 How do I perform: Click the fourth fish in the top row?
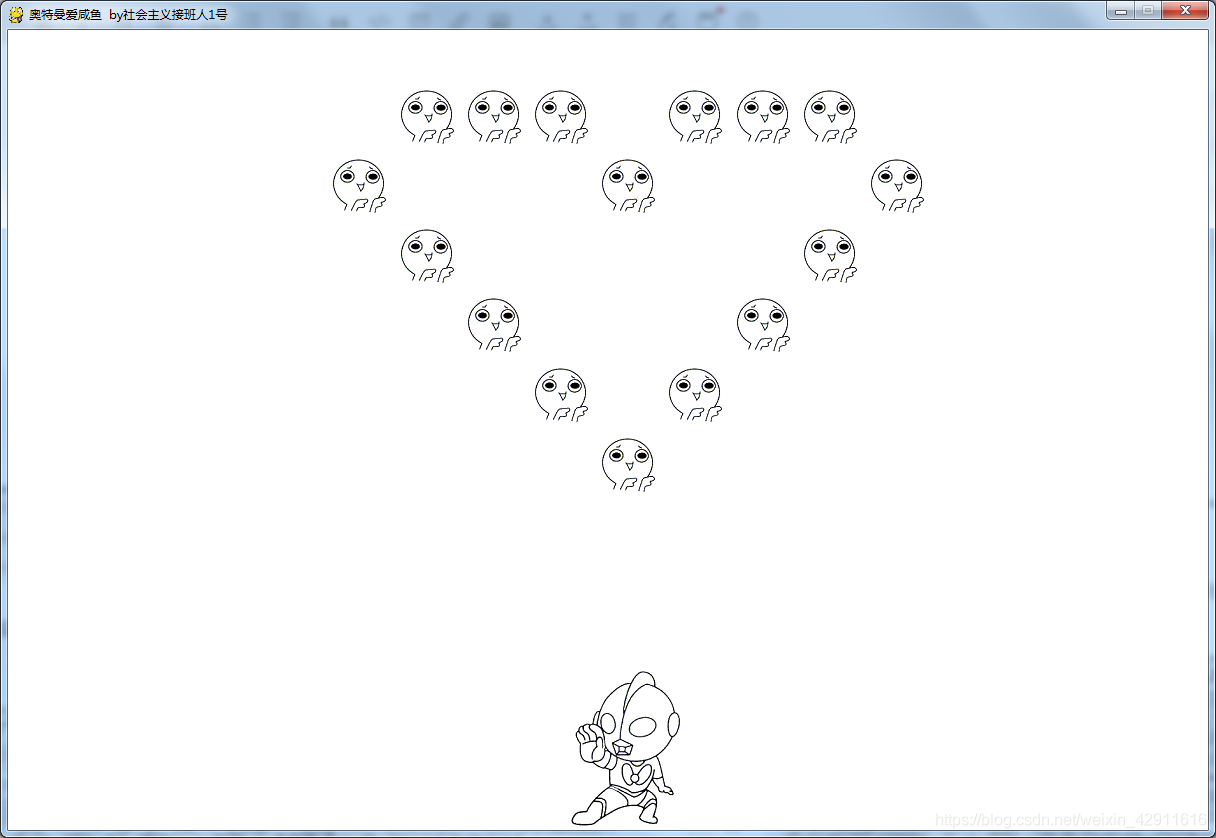tap(695, 117)
